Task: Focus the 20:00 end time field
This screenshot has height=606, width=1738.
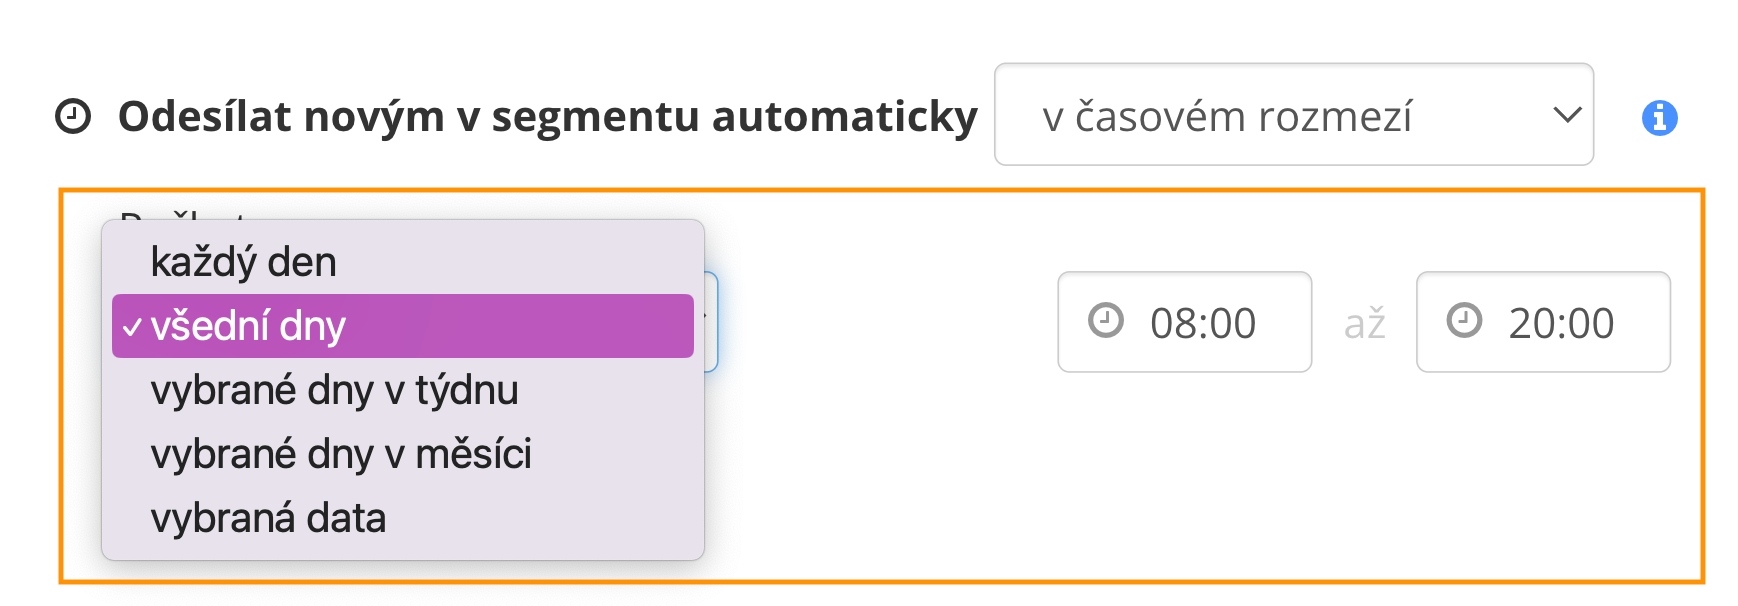Action: pyautogui.click(x=1561, y=323)
